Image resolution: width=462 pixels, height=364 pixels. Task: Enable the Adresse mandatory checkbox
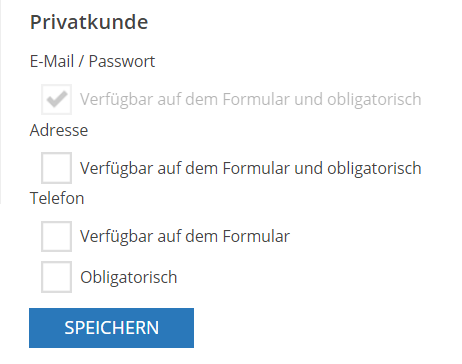[56, 168]
